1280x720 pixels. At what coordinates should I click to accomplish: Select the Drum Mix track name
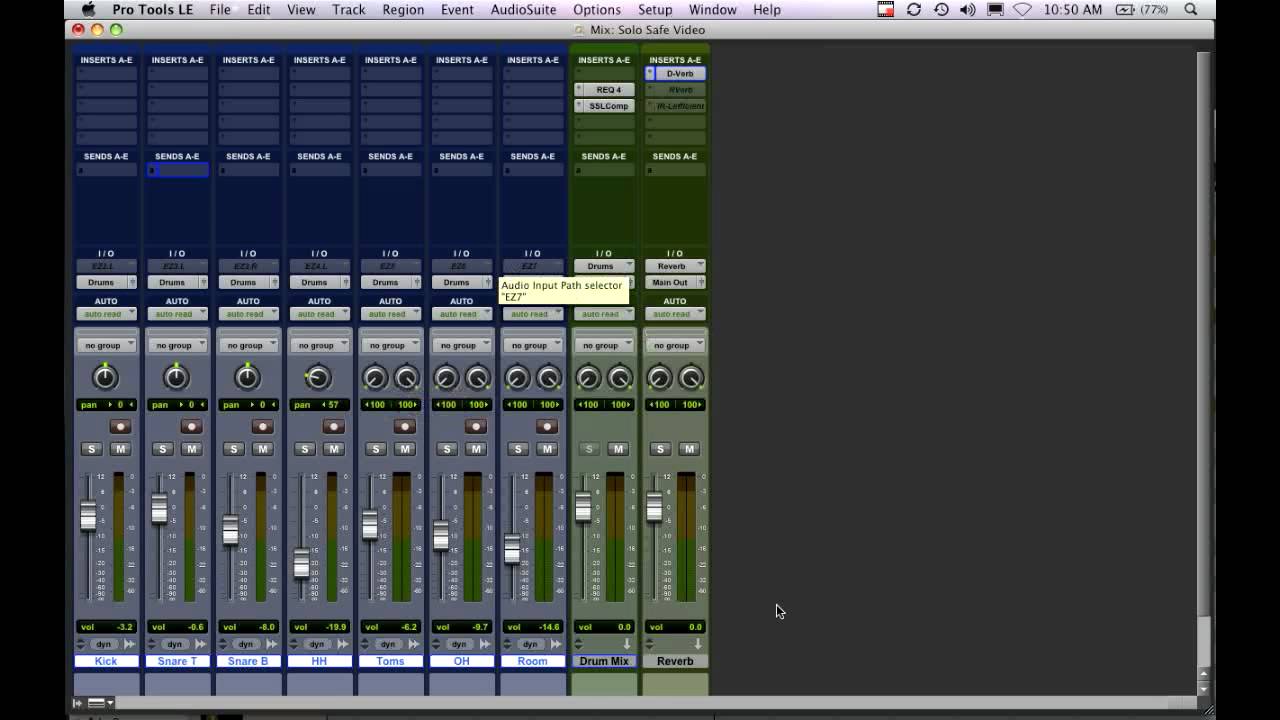604,661
